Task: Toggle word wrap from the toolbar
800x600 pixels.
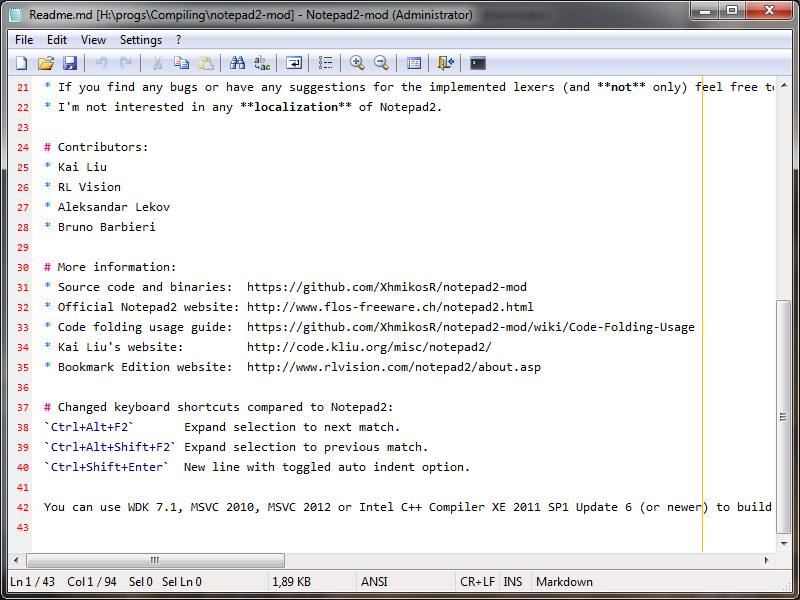Action: coord(293,63)
